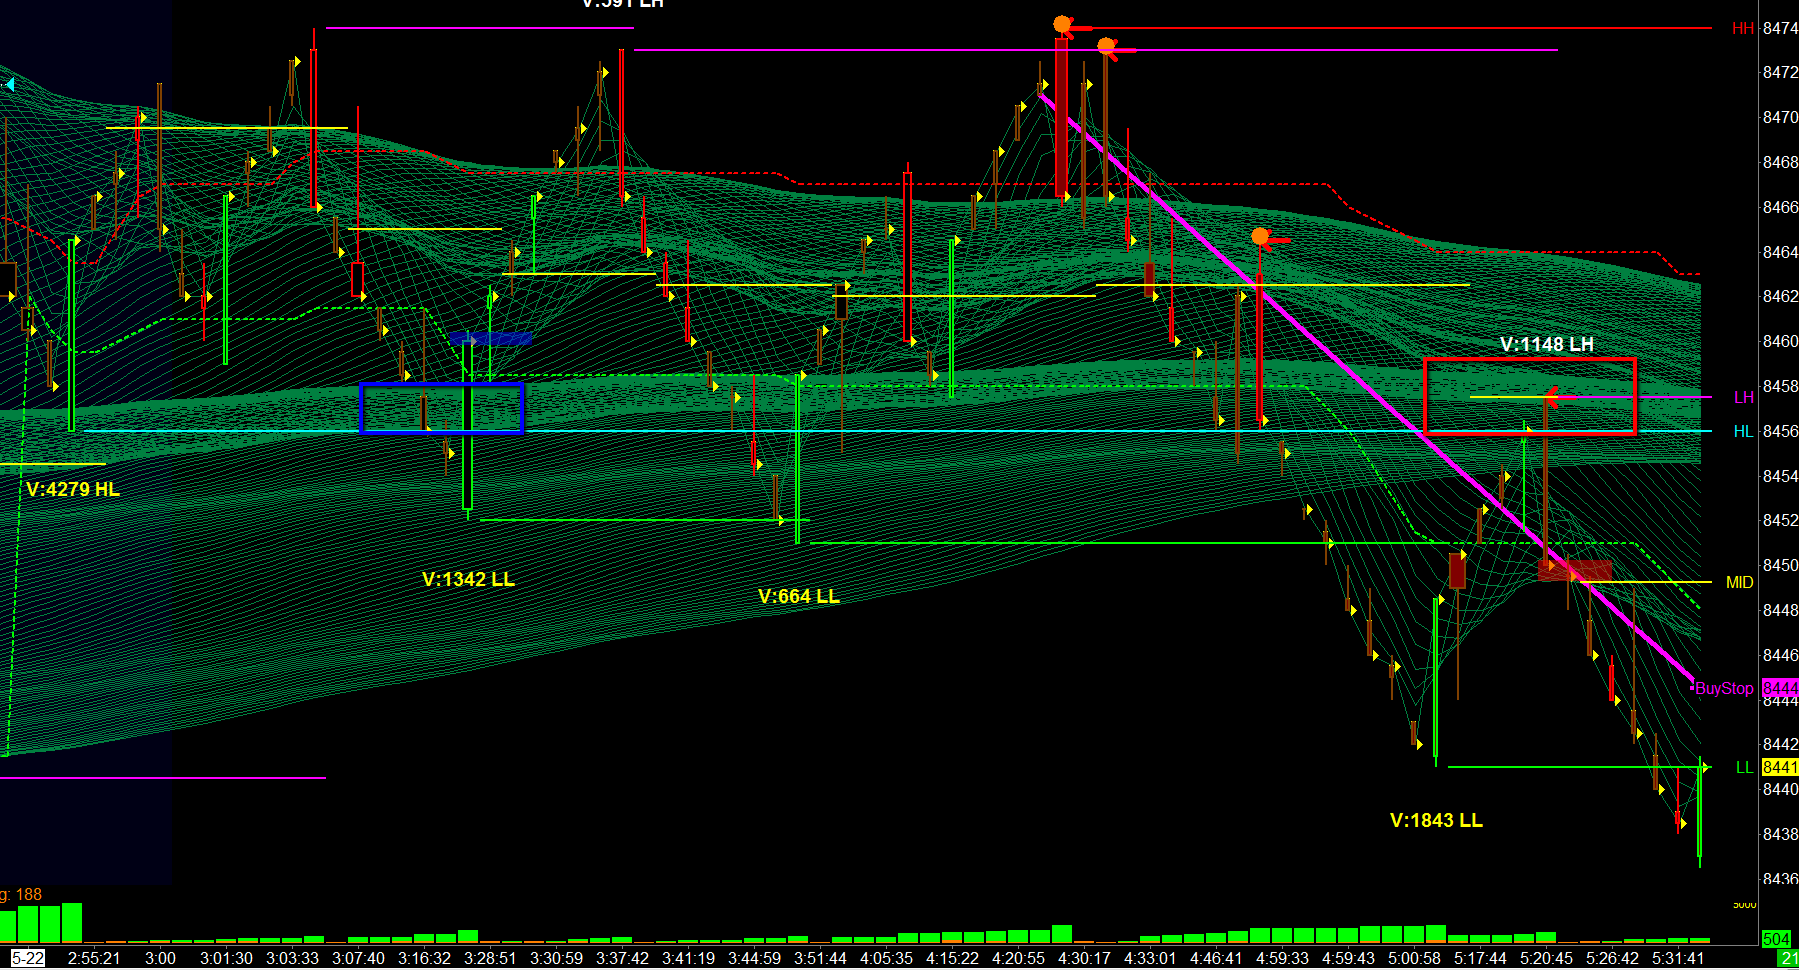Image resolution: width=1799 pixels, height=970 pixels.
Task: Click the 8474 price on the axis
Action: point(1780,28)
